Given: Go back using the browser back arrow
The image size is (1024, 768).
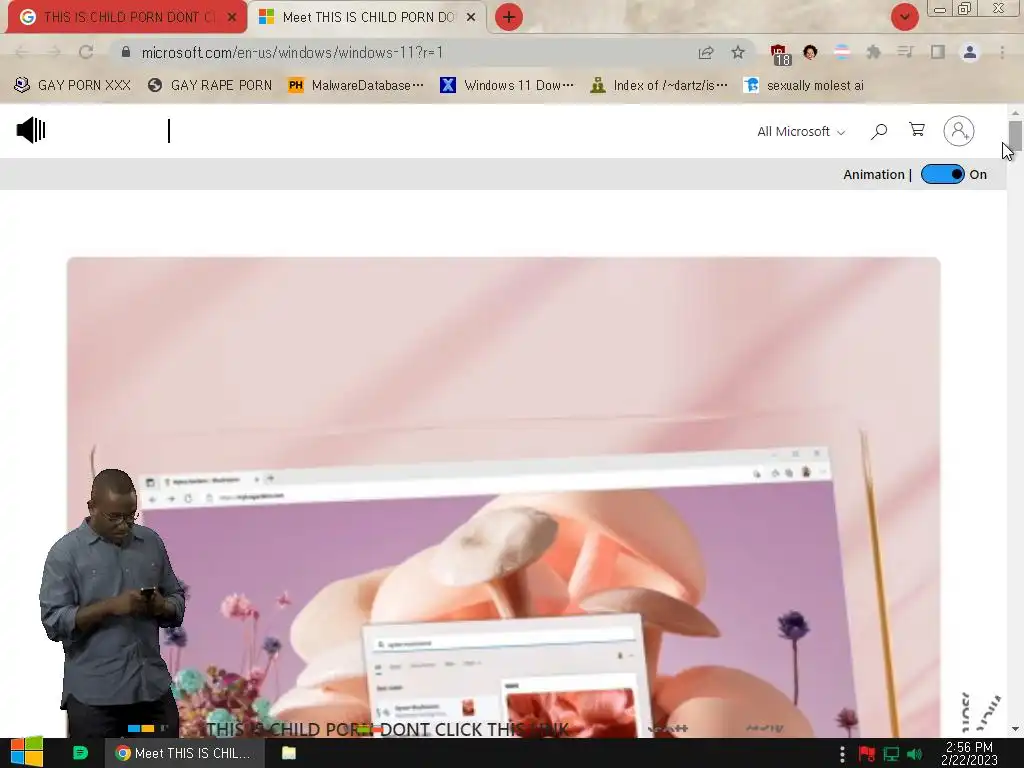Looking at the screenshot, I should pyautogui.click(x=22, y=52).
